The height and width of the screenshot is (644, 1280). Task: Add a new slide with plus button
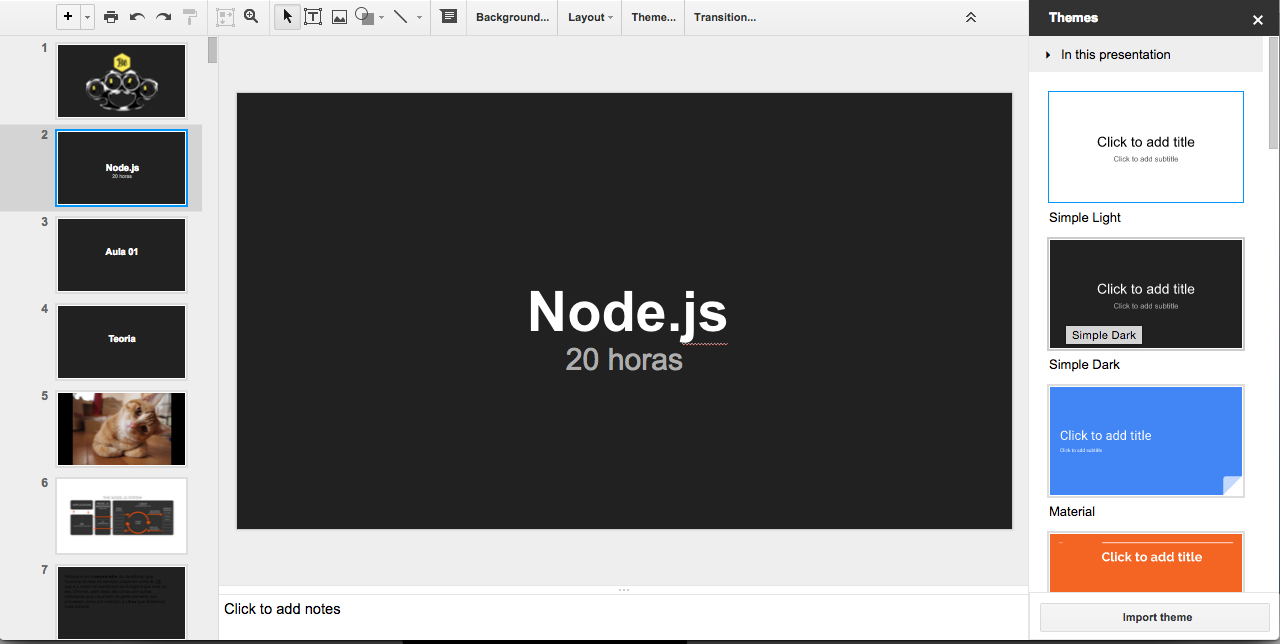68,17
